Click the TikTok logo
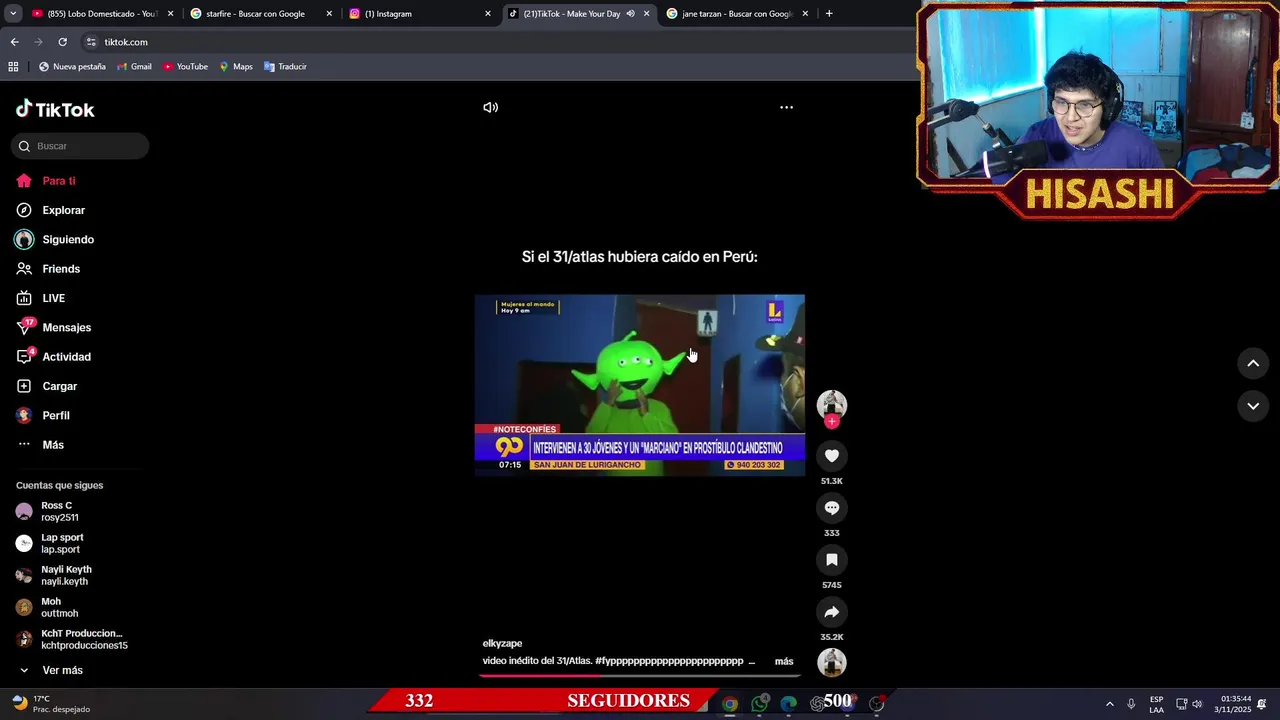The image size is (1280, 720). (55, 109)
